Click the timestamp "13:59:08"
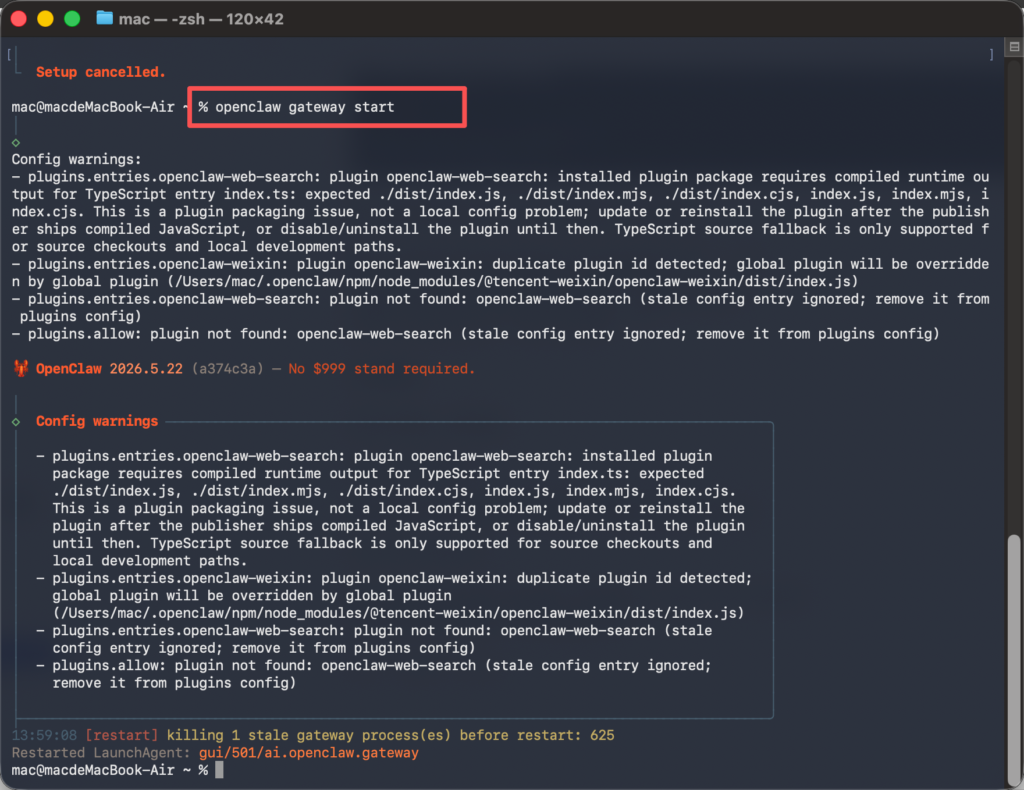This screenshot has width=1024, height=790. point(44,735)
